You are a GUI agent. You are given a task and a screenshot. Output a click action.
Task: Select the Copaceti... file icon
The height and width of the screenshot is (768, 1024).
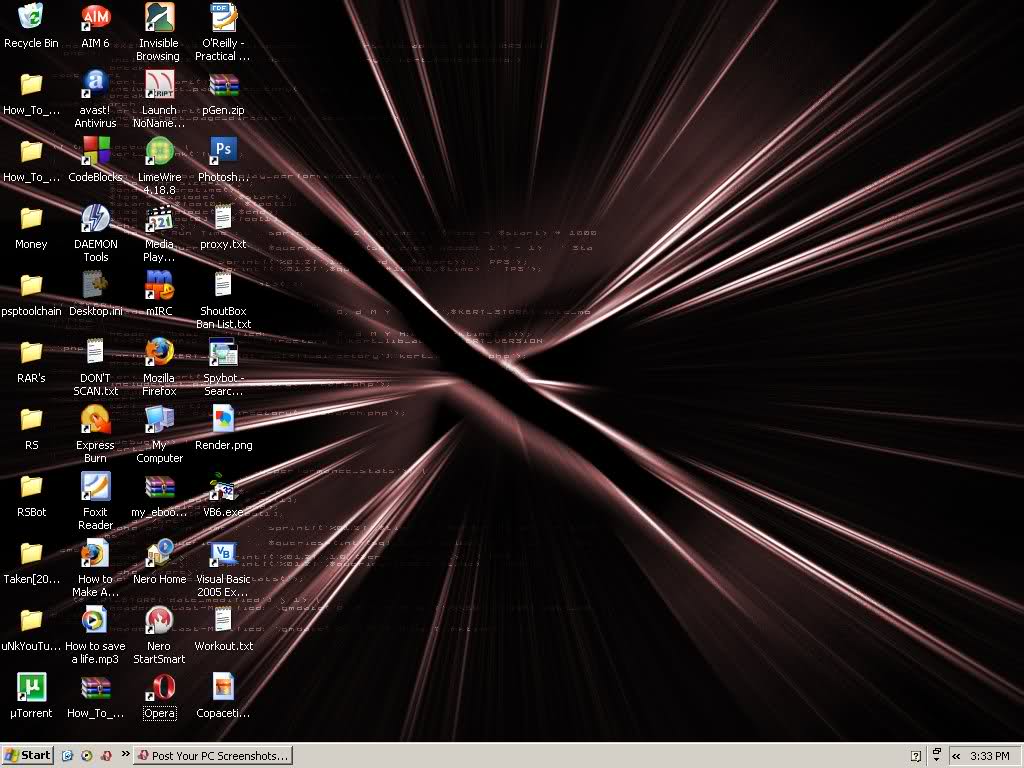(223, 688)
